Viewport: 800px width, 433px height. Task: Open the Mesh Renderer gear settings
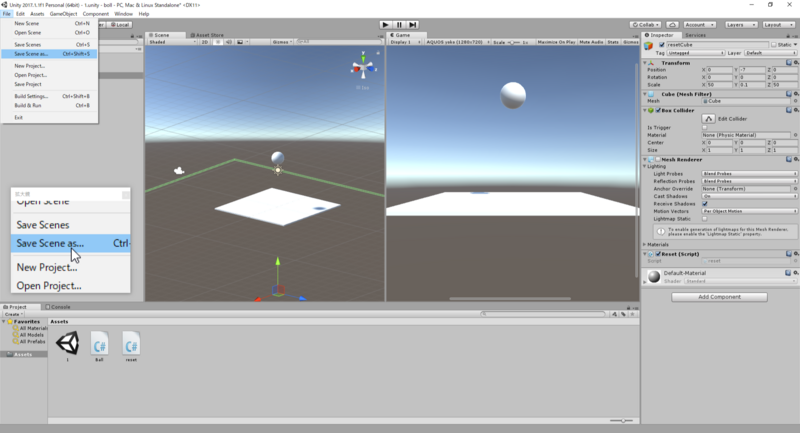[x=796, y=159]
